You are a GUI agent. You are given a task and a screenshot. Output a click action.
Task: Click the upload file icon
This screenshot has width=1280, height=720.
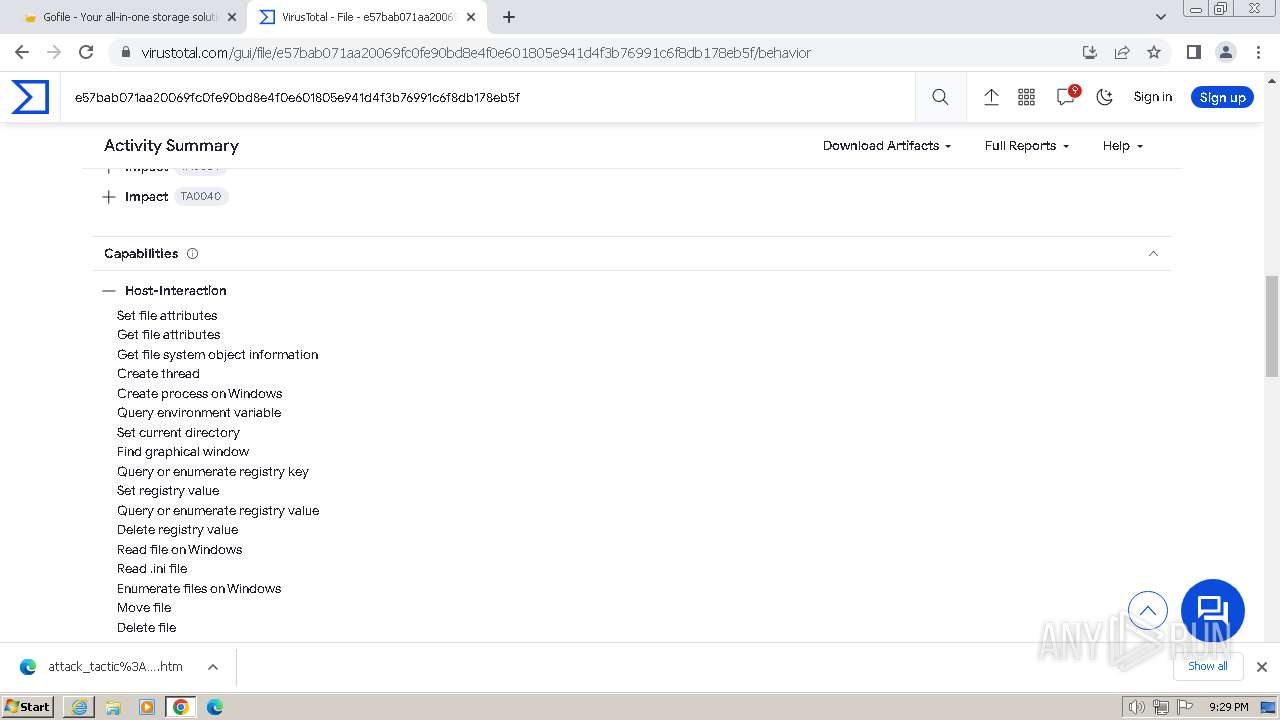[991, 97]
